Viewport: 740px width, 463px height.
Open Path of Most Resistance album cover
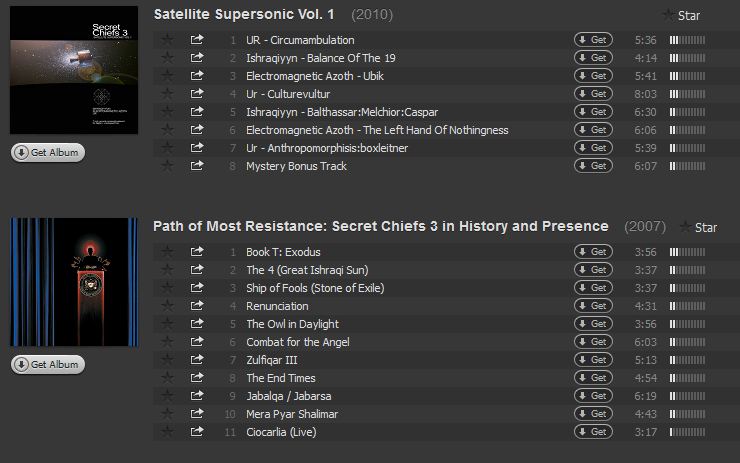pyautogui.click(x=75, y=282)
